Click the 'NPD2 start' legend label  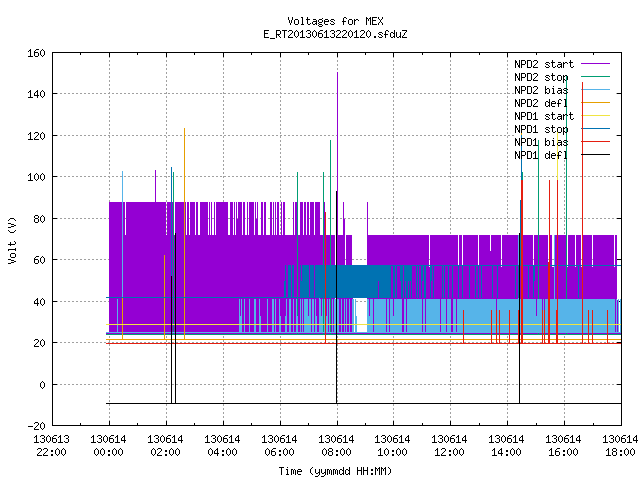tap(544, 64)
